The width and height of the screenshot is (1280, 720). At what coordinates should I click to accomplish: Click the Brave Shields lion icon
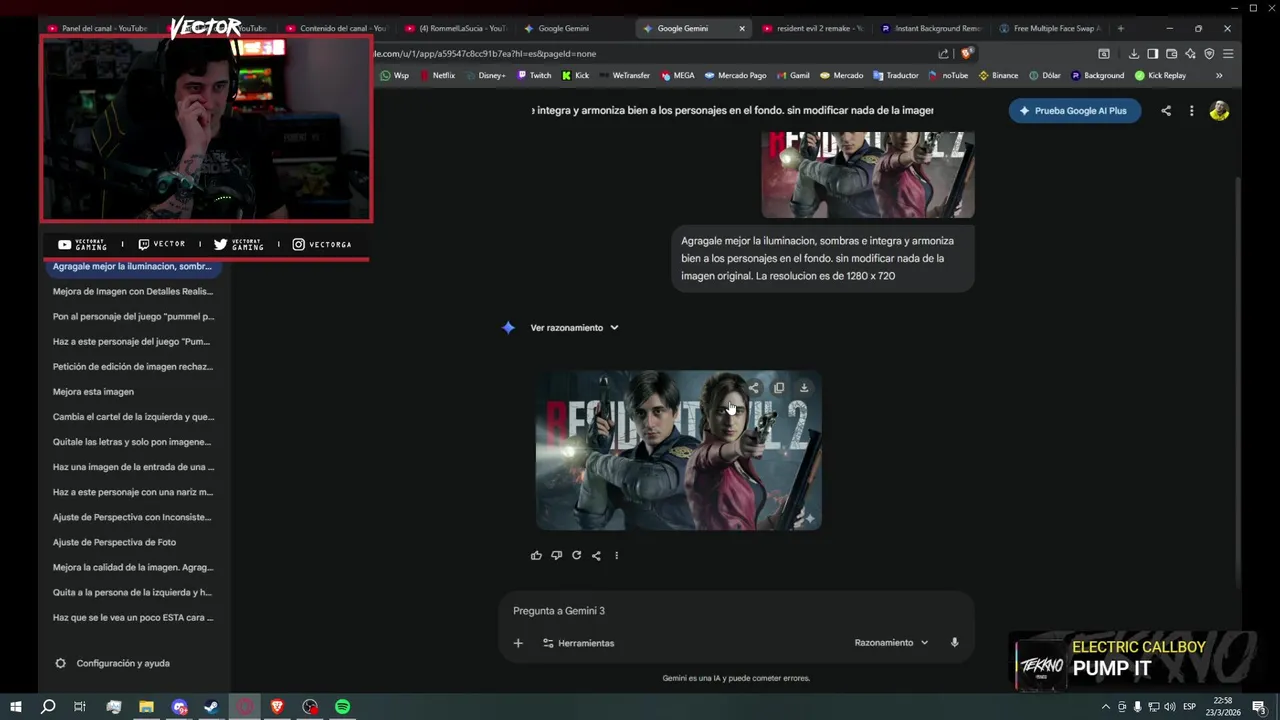point(966,54)
